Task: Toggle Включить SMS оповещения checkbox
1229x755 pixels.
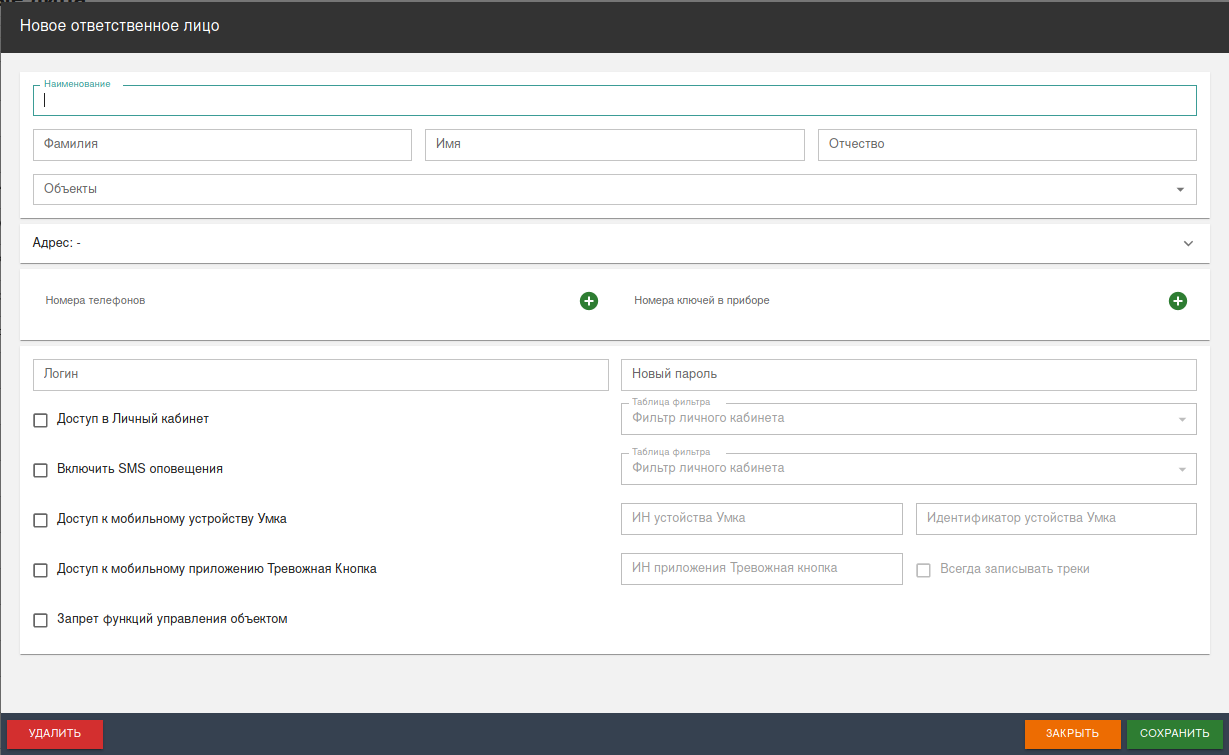Action: (41, 470)
